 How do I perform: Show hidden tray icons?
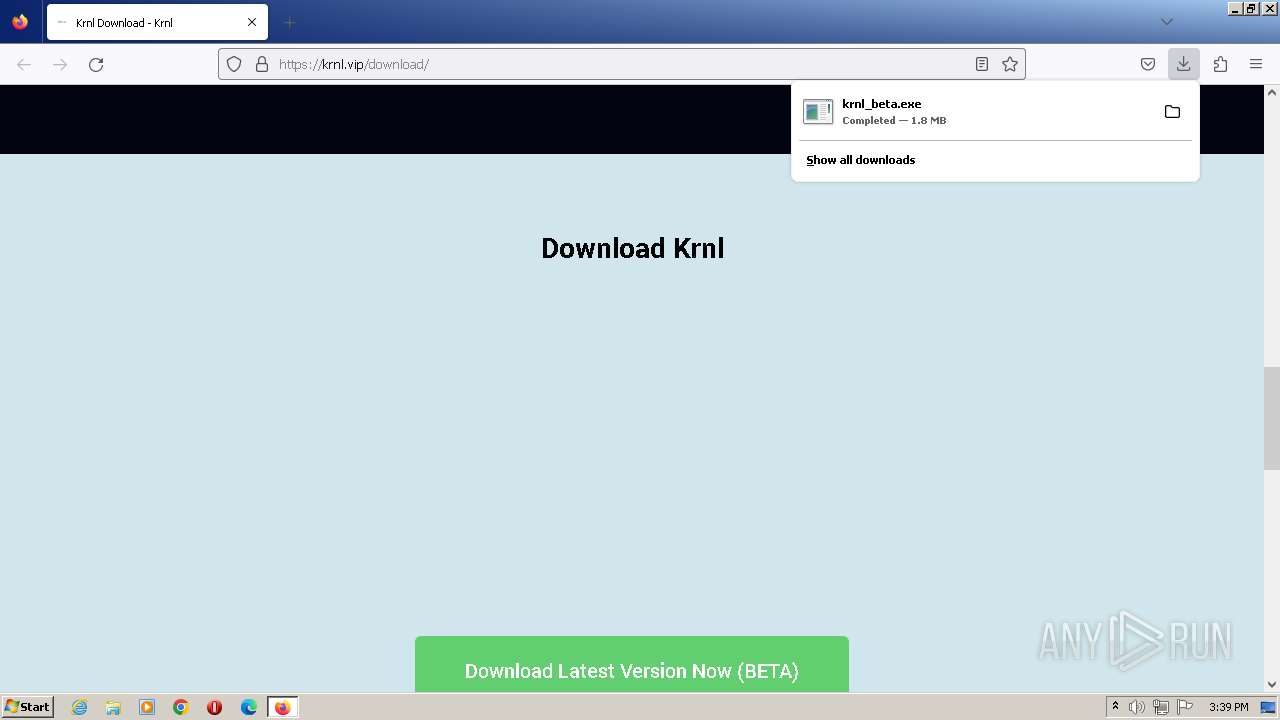(1115, 707)
